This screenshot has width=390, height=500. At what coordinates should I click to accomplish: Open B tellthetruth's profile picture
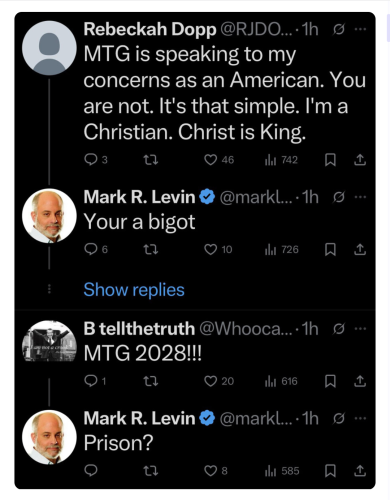tap(49, 341)
